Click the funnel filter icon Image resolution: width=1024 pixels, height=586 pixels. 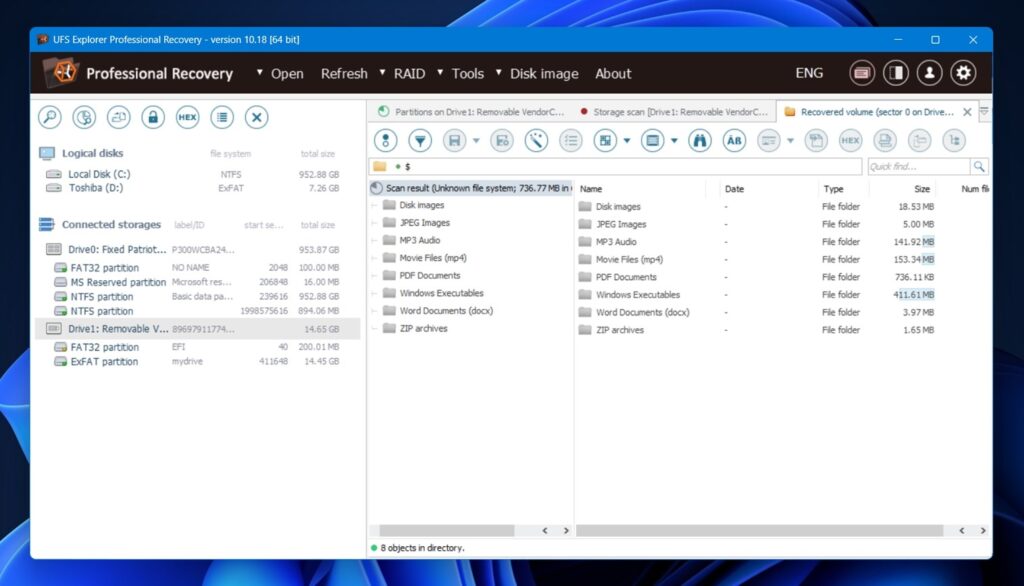[420, 140]
